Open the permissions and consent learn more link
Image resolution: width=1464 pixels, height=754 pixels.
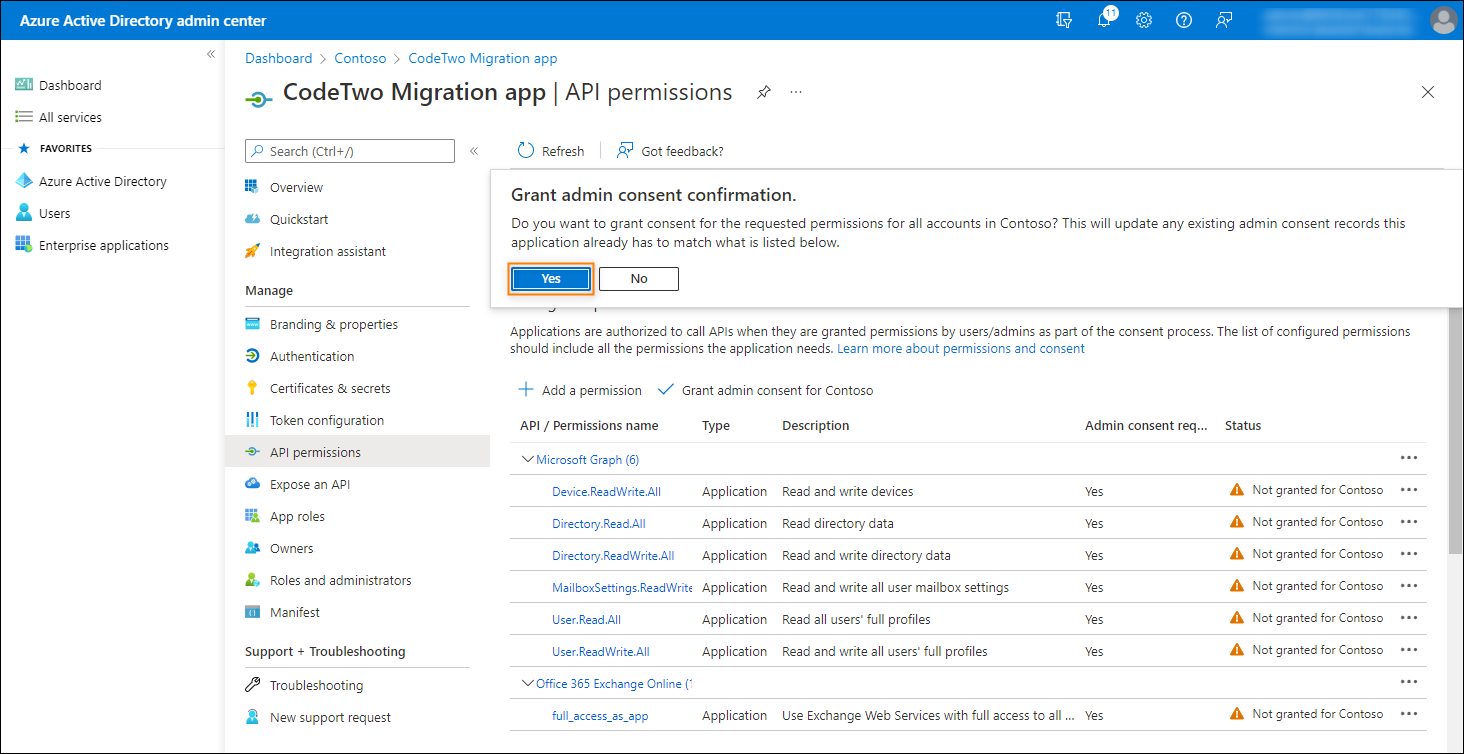959,347
